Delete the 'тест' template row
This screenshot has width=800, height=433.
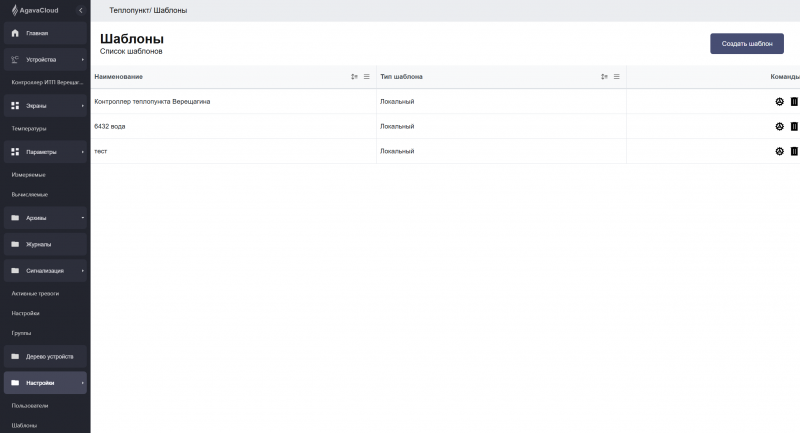[x=794, y=151]
